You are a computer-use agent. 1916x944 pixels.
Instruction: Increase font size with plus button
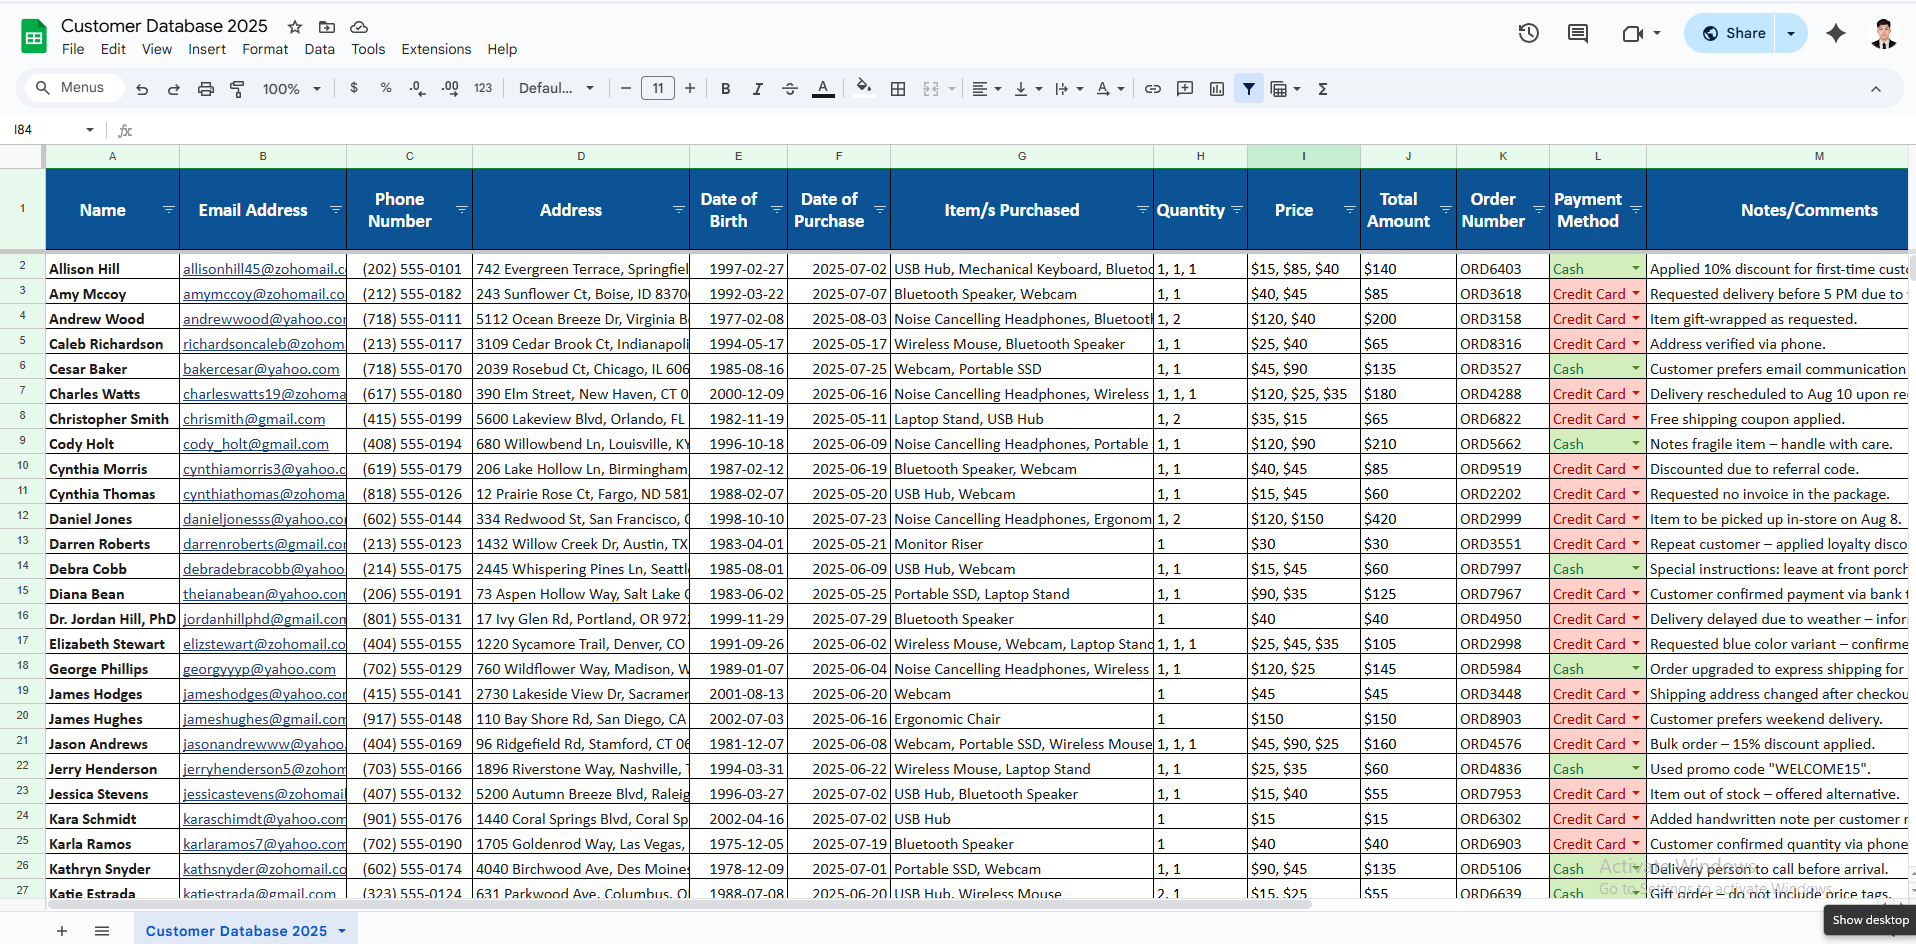(x=690, y=88)
